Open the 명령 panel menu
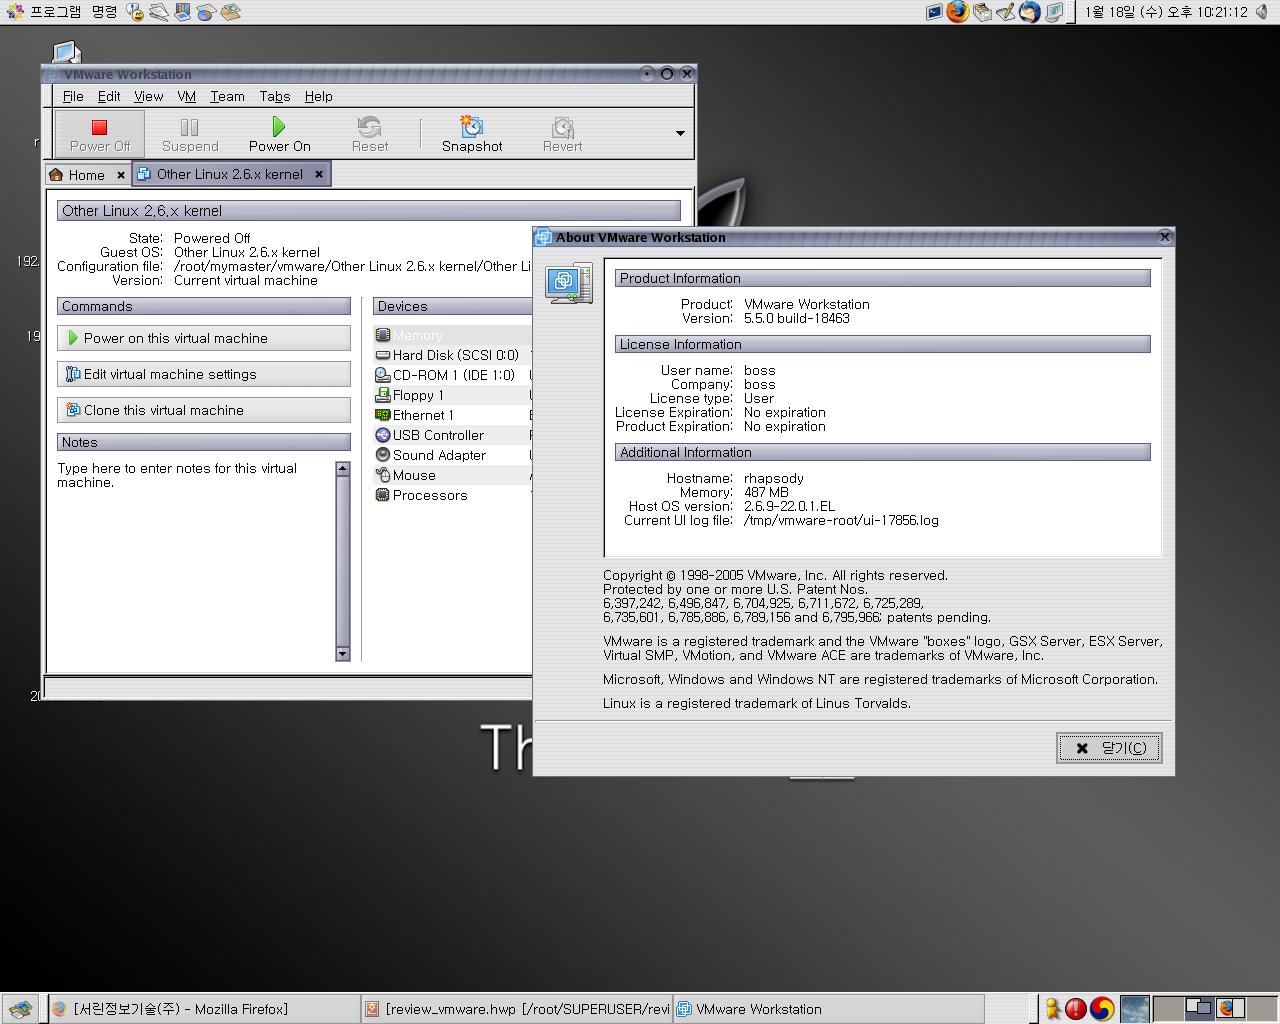 [104, 12]
